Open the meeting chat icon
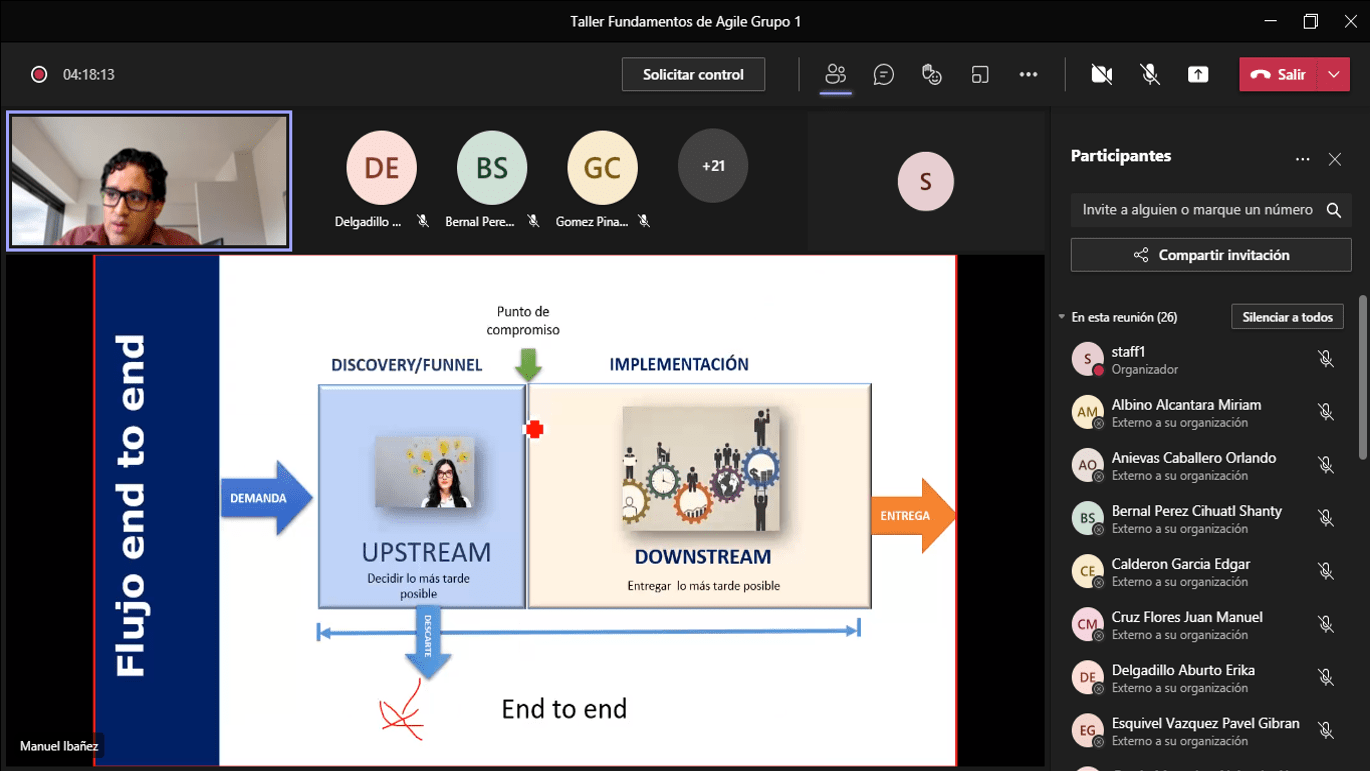 click(x=883, y=75)
